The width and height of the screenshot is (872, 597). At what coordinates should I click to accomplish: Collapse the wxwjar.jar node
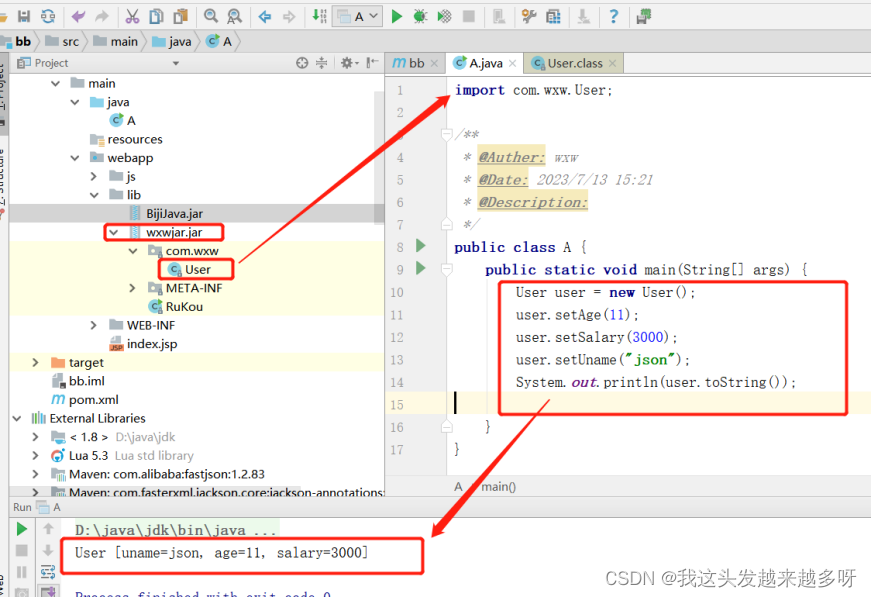[x=114, y=232]
